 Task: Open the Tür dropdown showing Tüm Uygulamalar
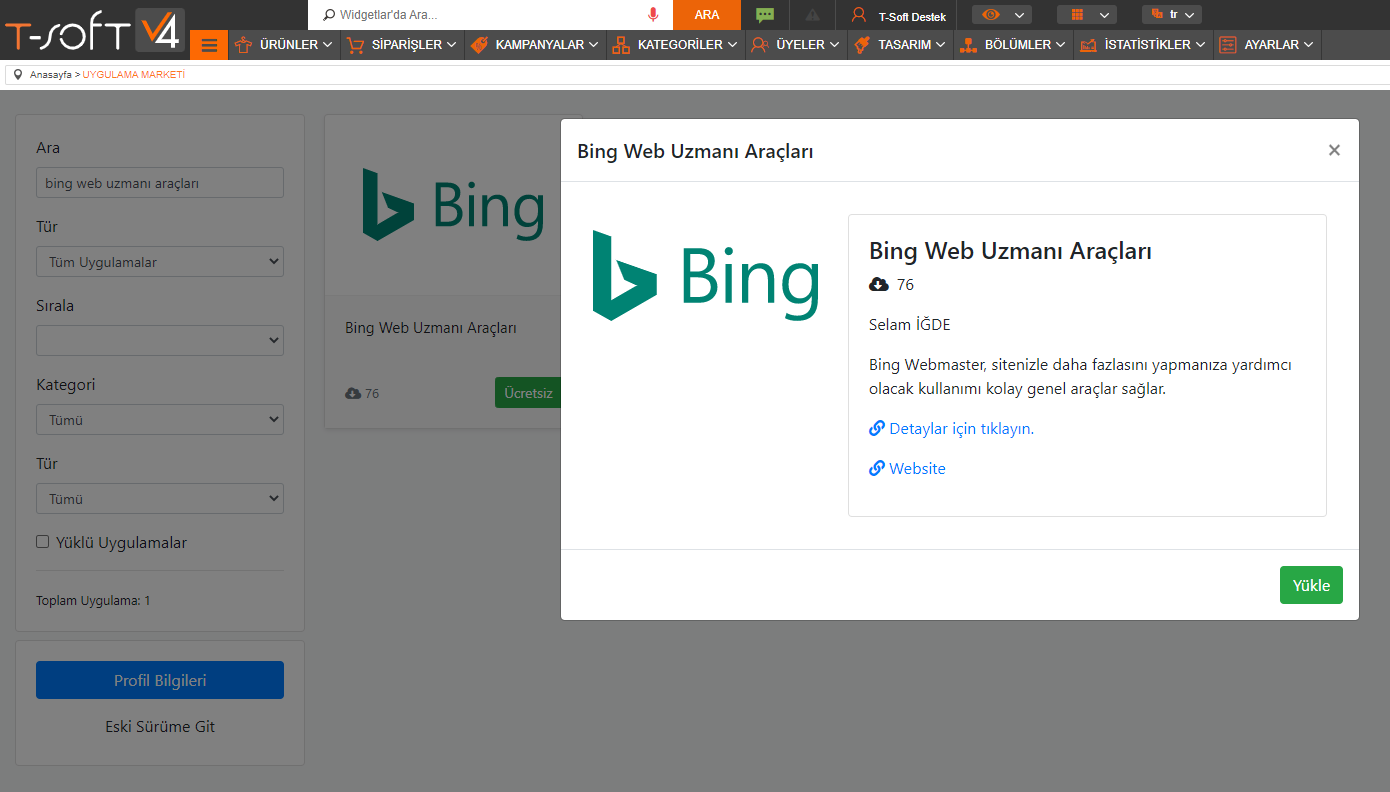pos(160,262)
